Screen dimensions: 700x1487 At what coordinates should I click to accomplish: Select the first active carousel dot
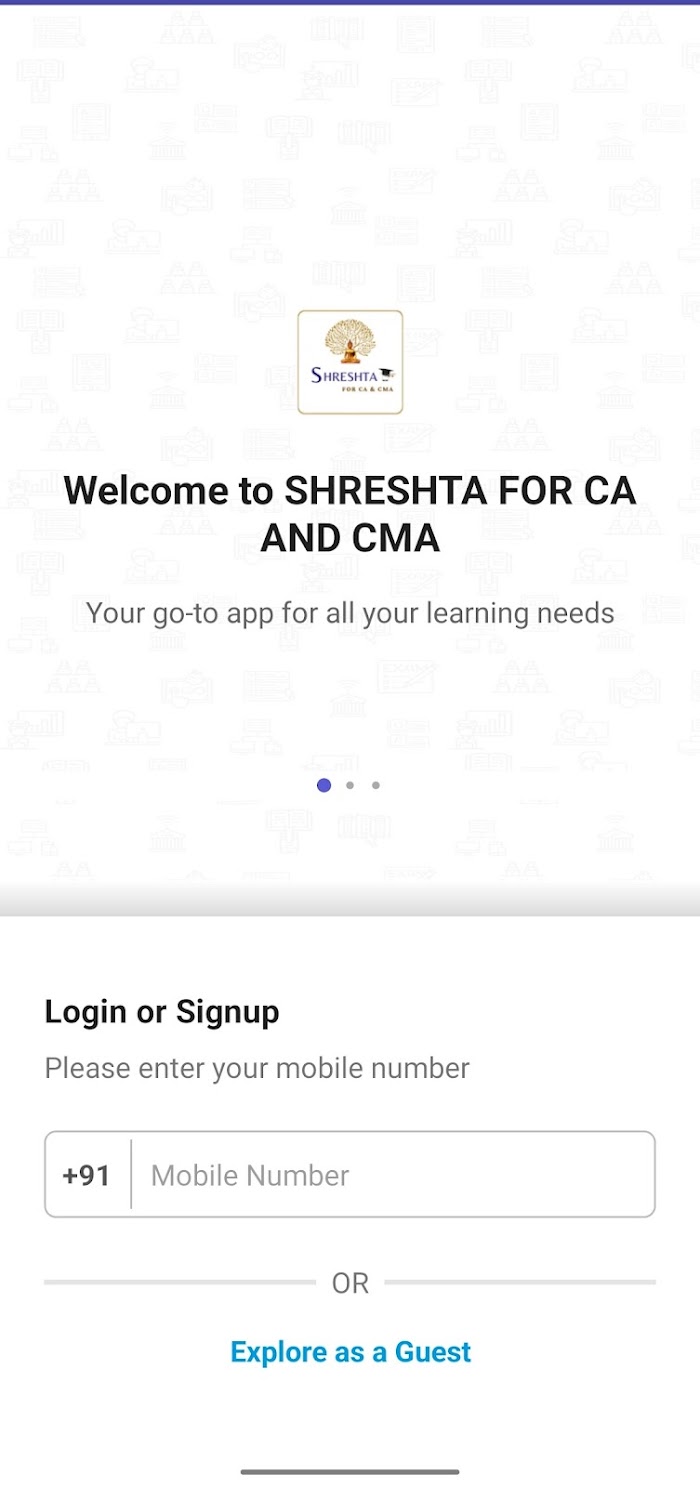[324, 785]
